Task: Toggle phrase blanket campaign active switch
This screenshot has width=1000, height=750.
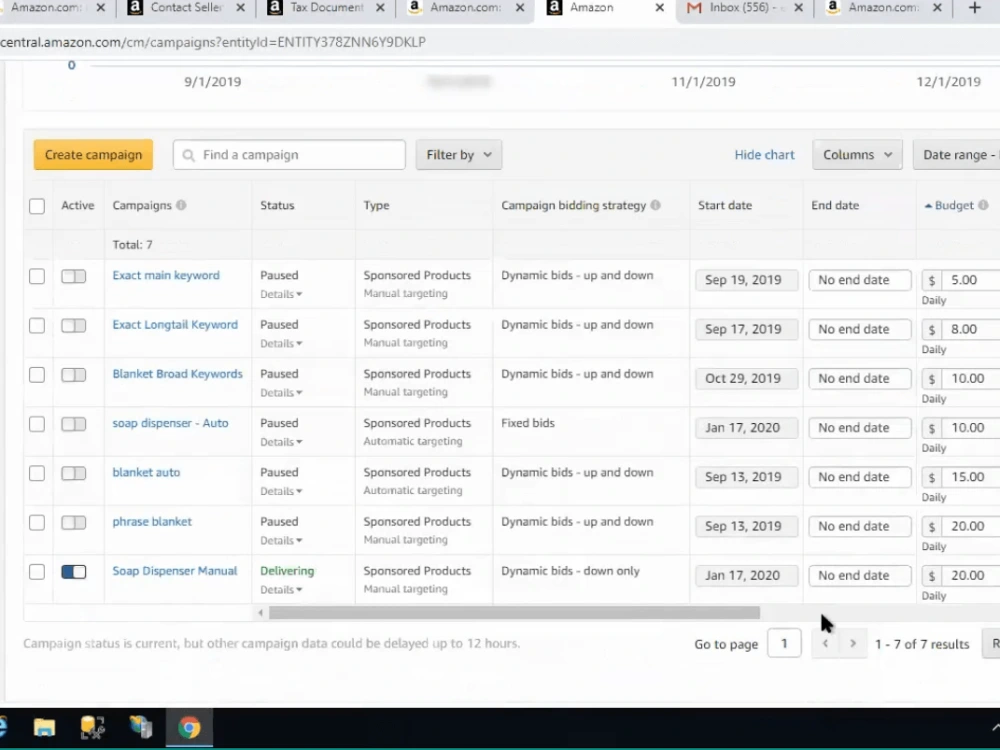Action: tap(73, 522)
